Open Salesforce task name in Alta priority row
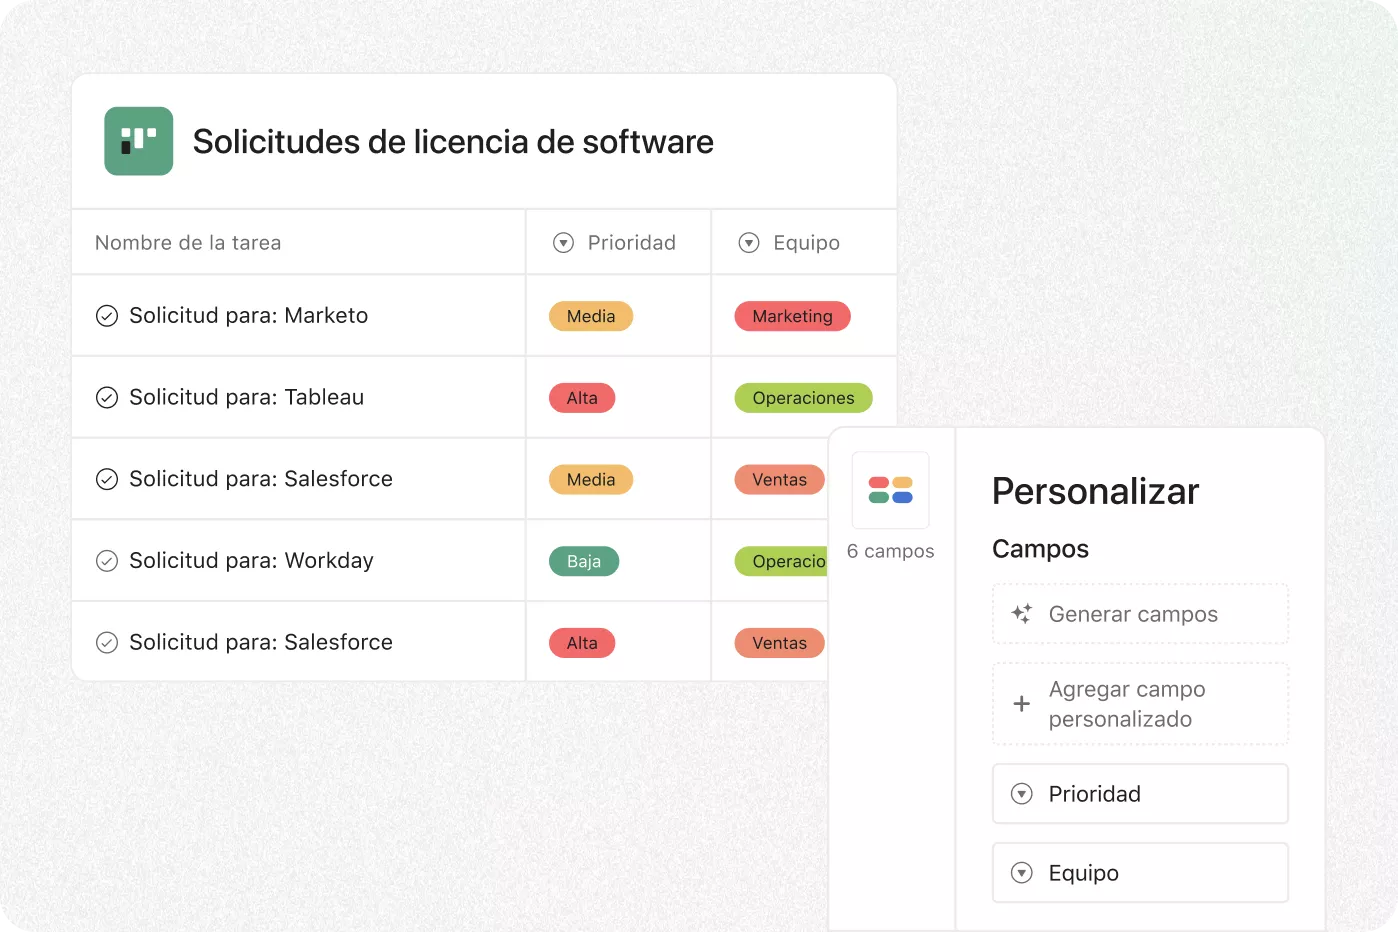This screenshot has width=1398, height=932. click(261, 643)
